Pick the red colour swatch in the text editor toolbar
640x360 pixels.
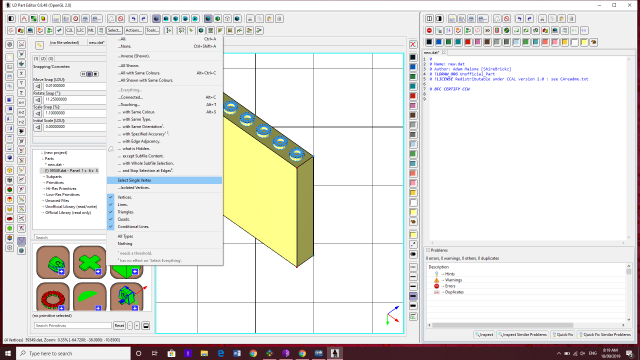coord(468,42)
